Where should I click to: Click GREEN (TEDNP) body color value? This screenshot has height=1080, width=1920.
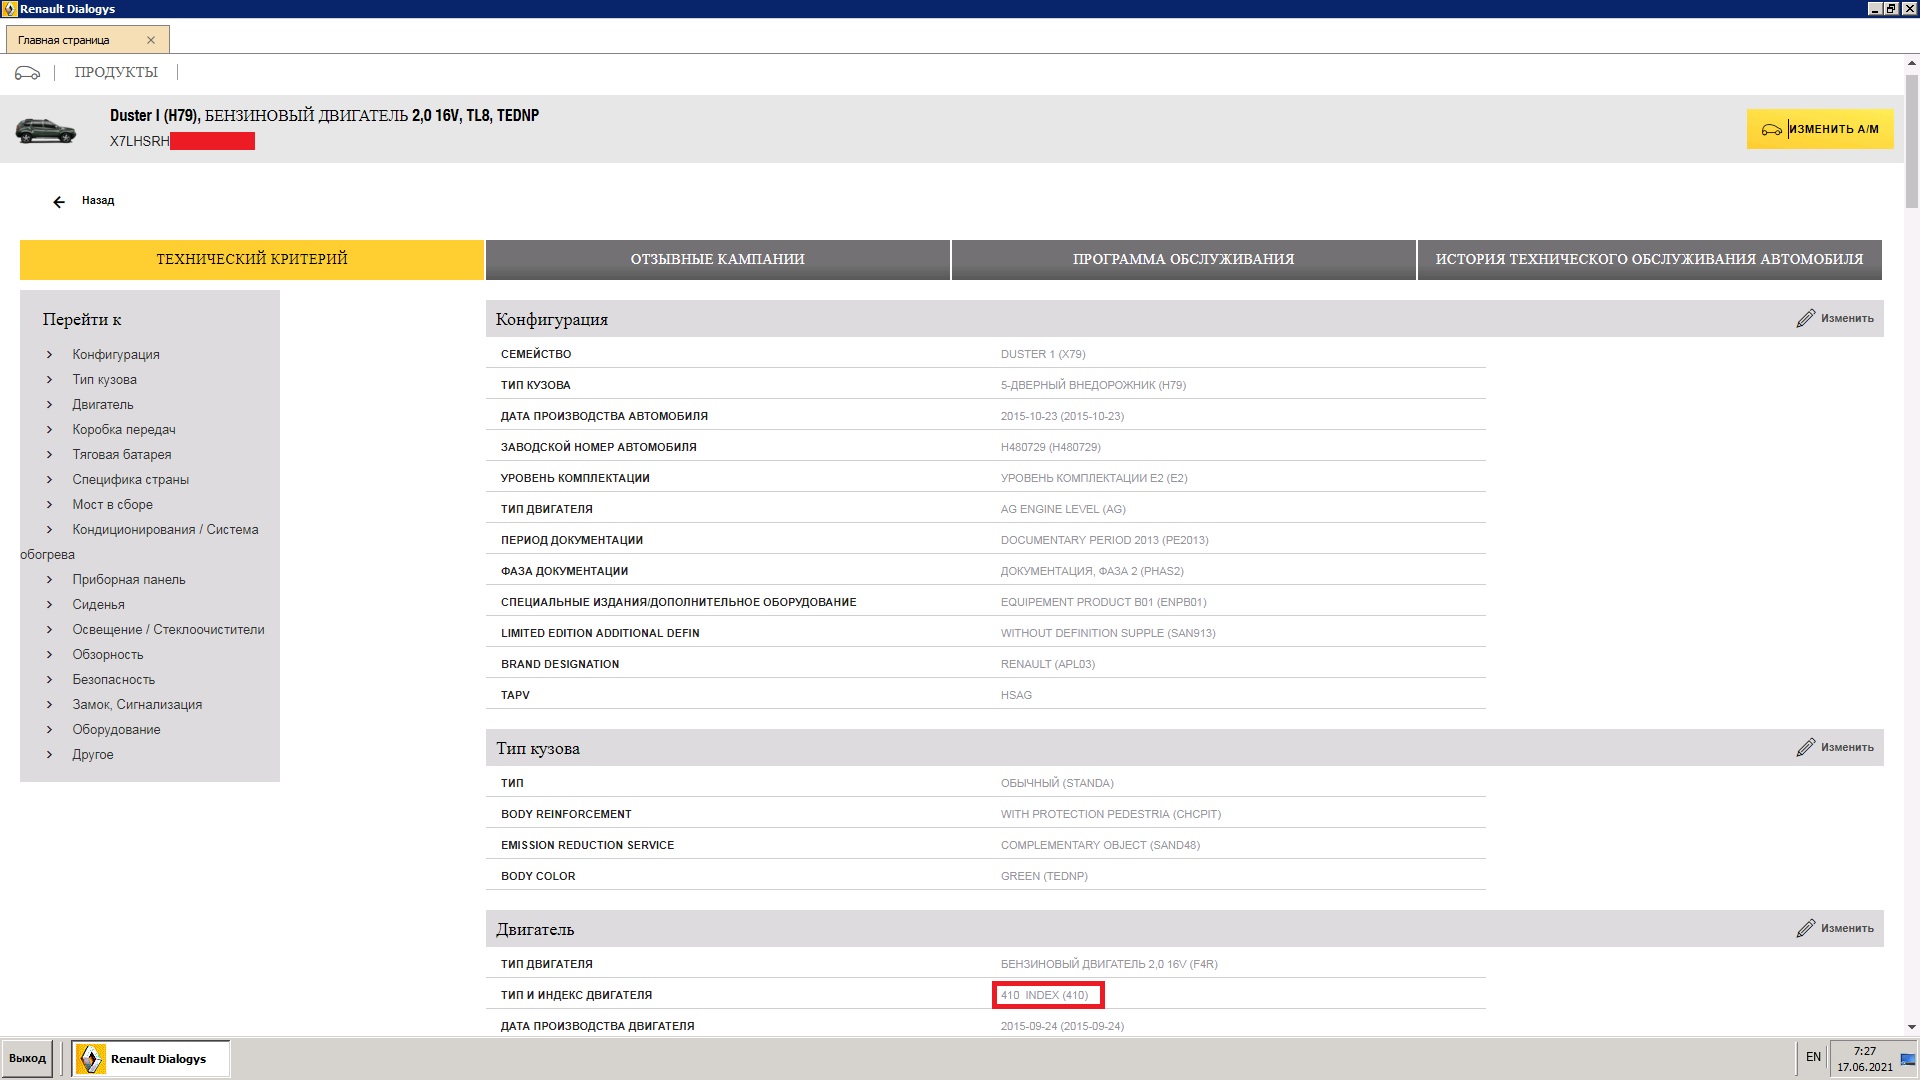1044,876
